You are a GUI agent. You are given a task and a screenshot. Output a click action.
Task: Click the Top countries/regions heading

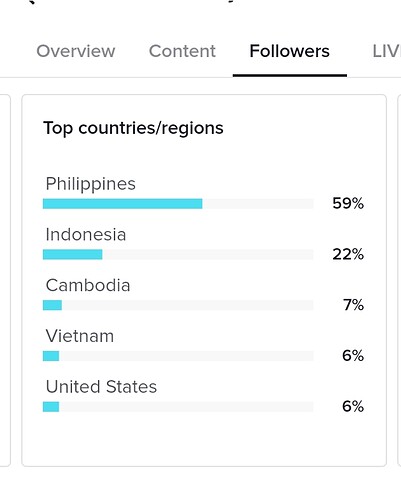[x=133, y=128]
